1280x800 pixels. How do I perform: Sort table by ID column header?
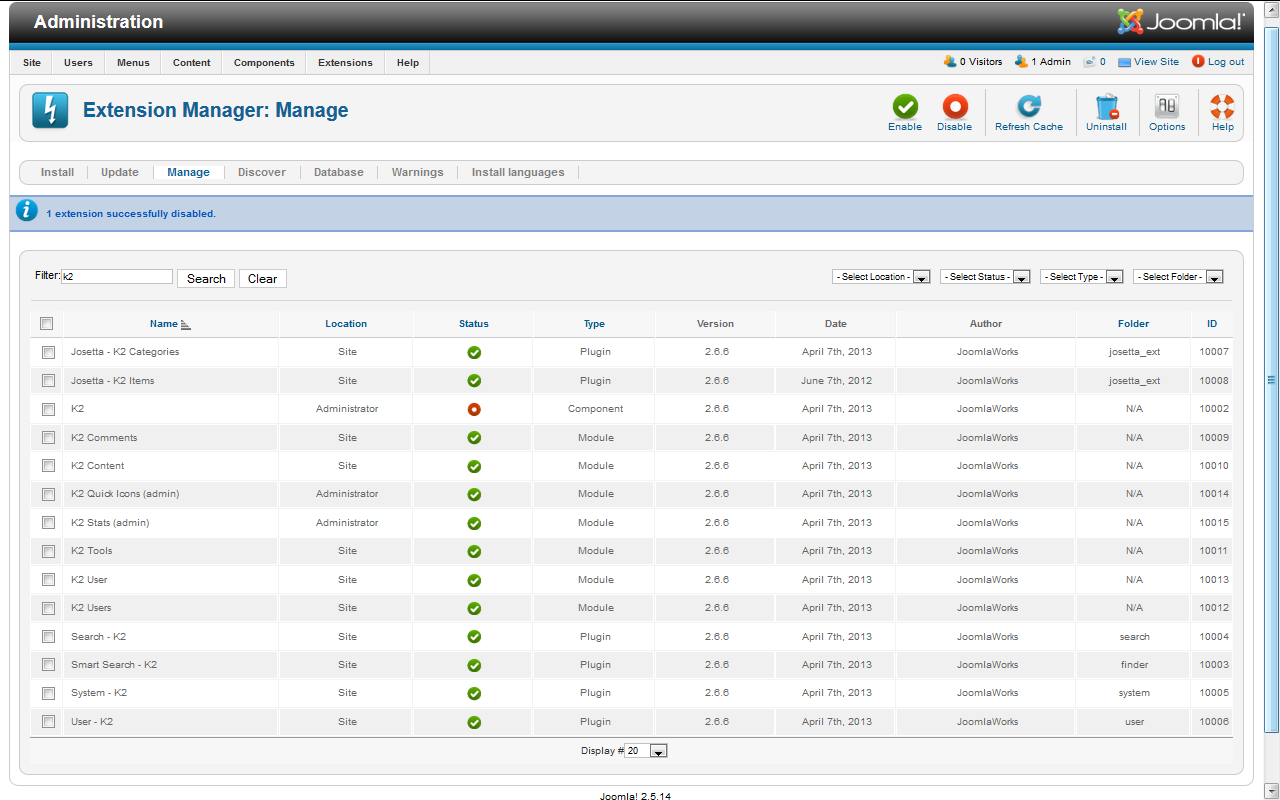point(1212,324)
